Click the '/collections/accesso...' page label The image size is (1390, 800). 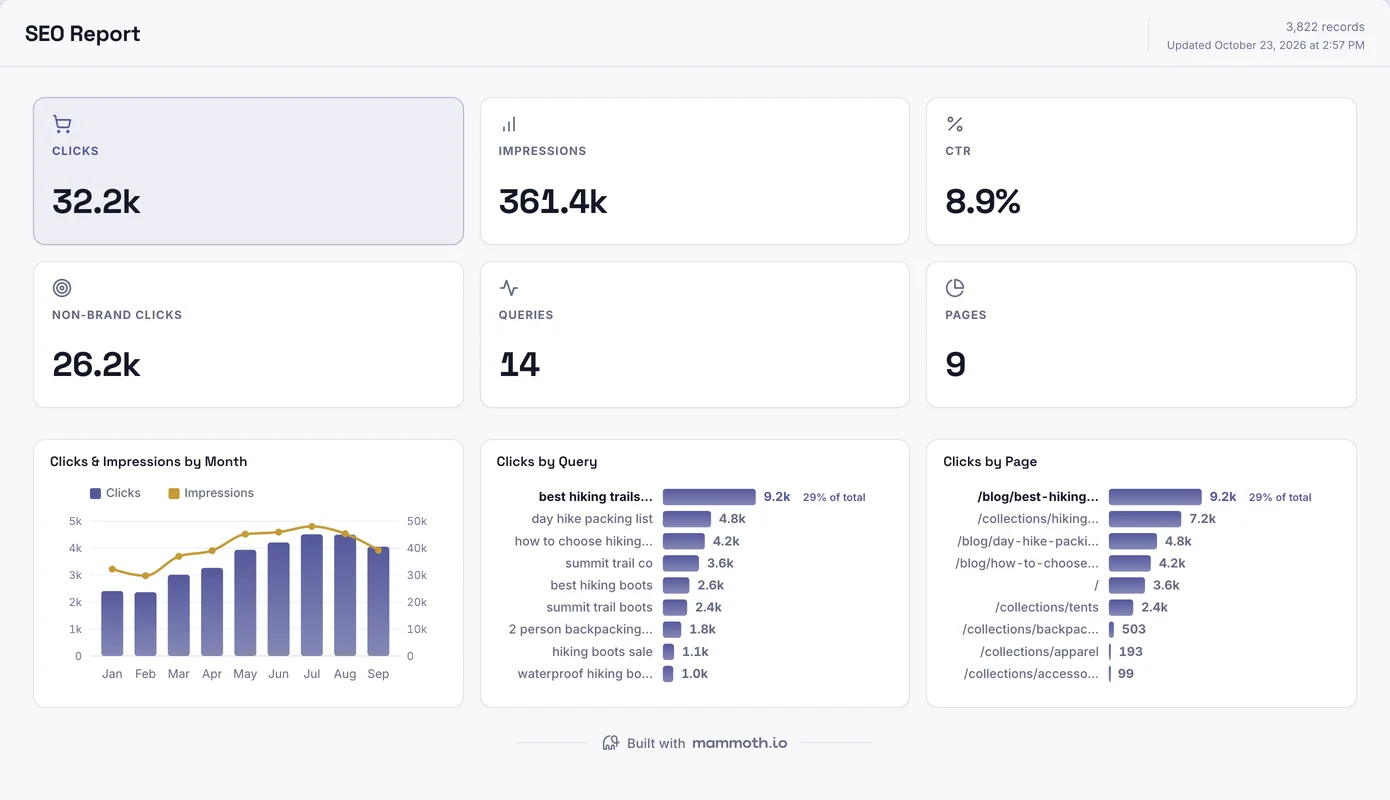[1032, 673]
